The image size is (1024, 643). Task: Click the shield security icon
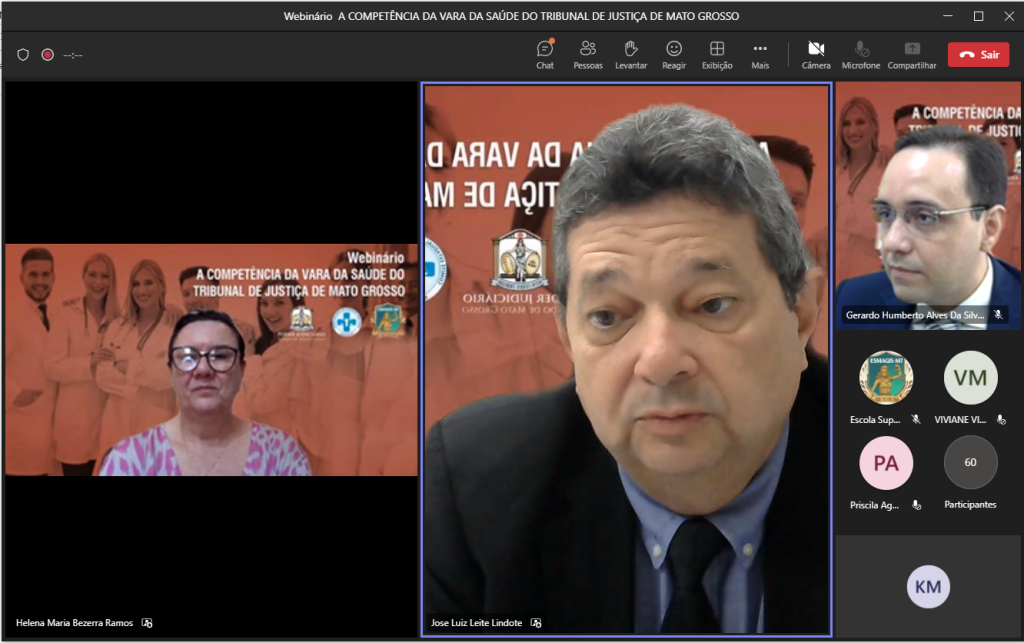(x=23, y=55)
